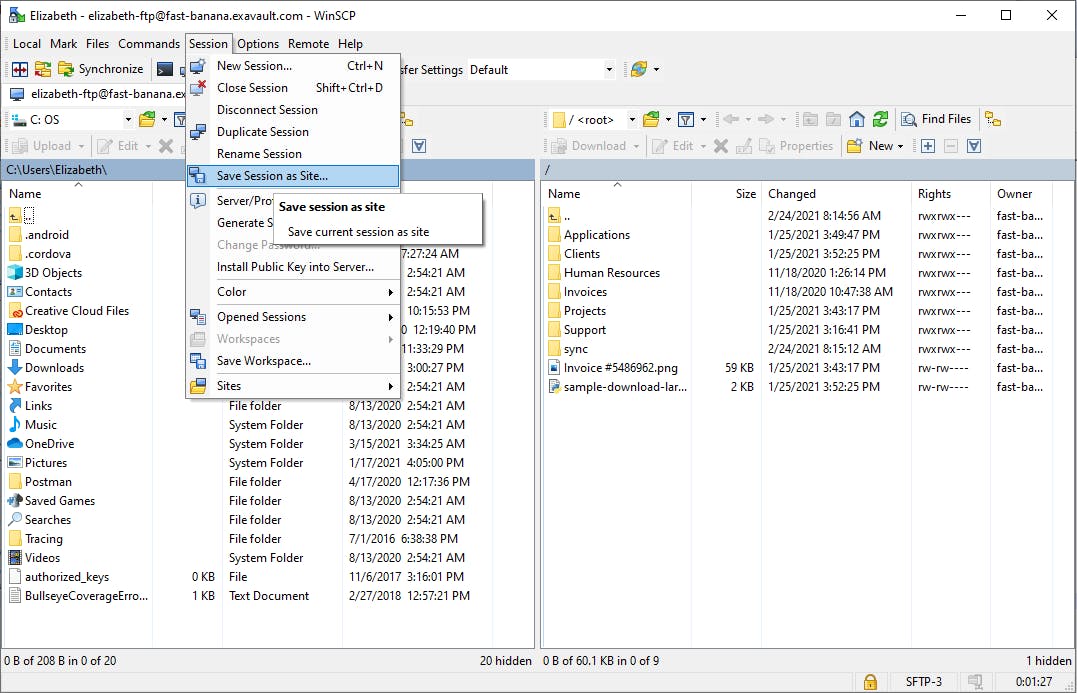The image size is (1077, 693).
Task: Open the Help menu
Action: coord(350,43)
